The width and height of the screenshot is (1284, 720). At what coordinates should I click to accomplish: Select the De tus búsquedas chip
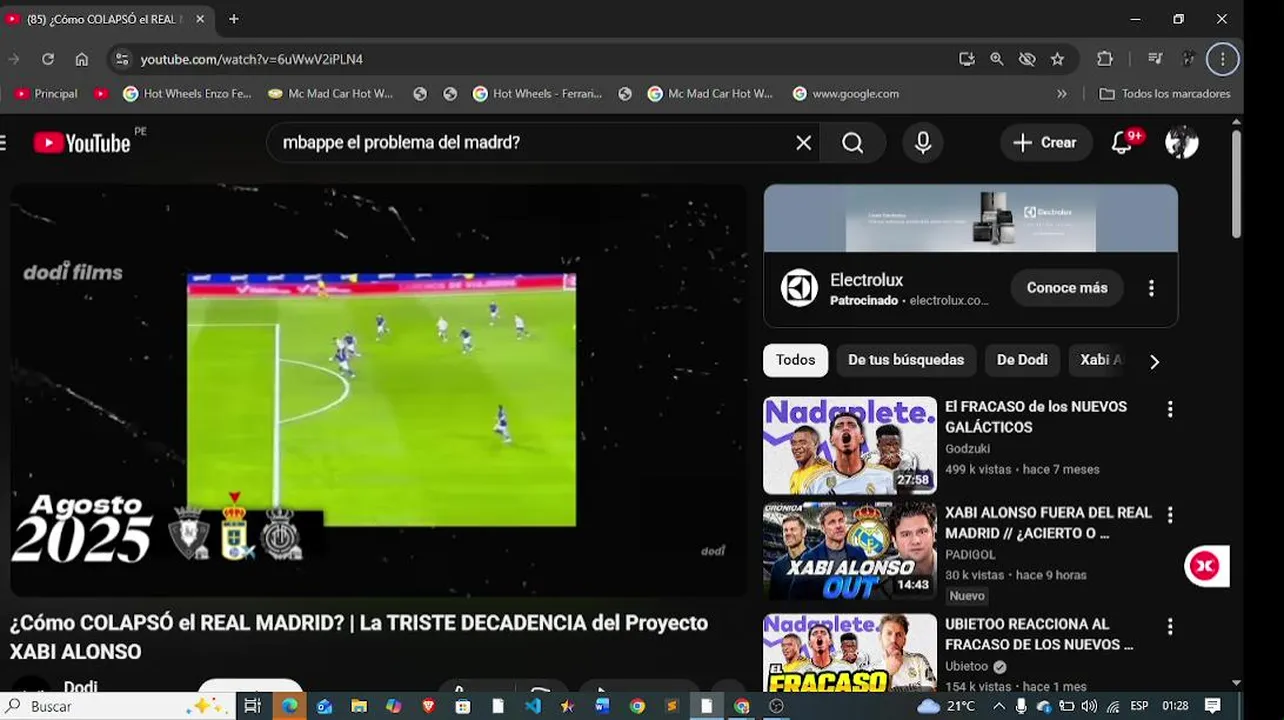pos(906,360)
